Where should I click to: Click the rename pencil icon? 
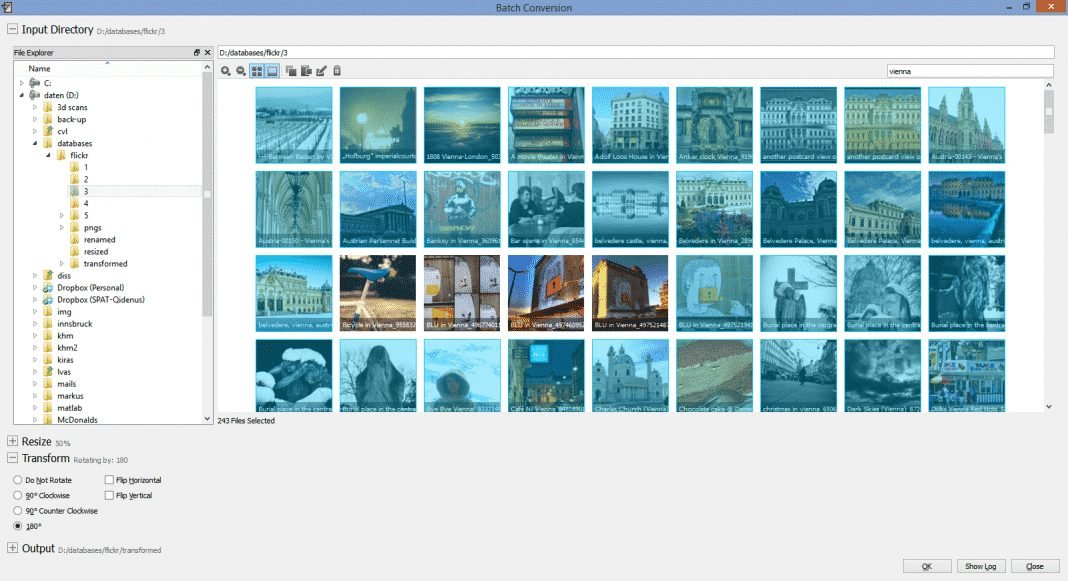pyautogui.click(x=321, y=71)
